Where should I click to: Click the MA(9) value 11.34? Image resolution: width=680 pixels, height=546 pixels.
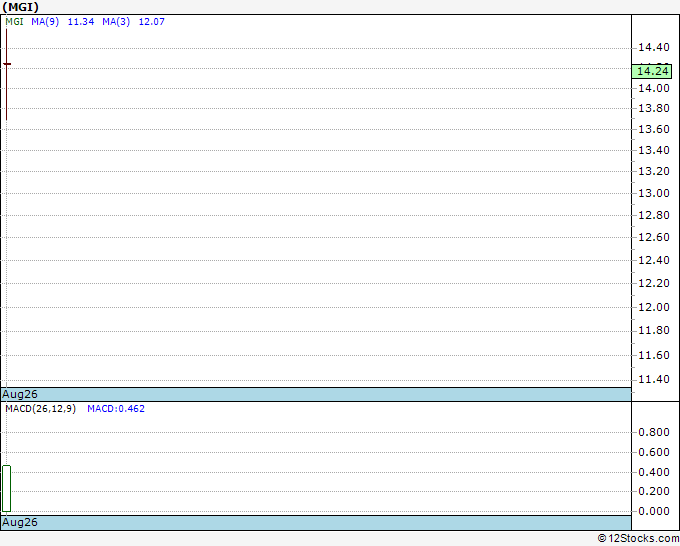[81, 22]
